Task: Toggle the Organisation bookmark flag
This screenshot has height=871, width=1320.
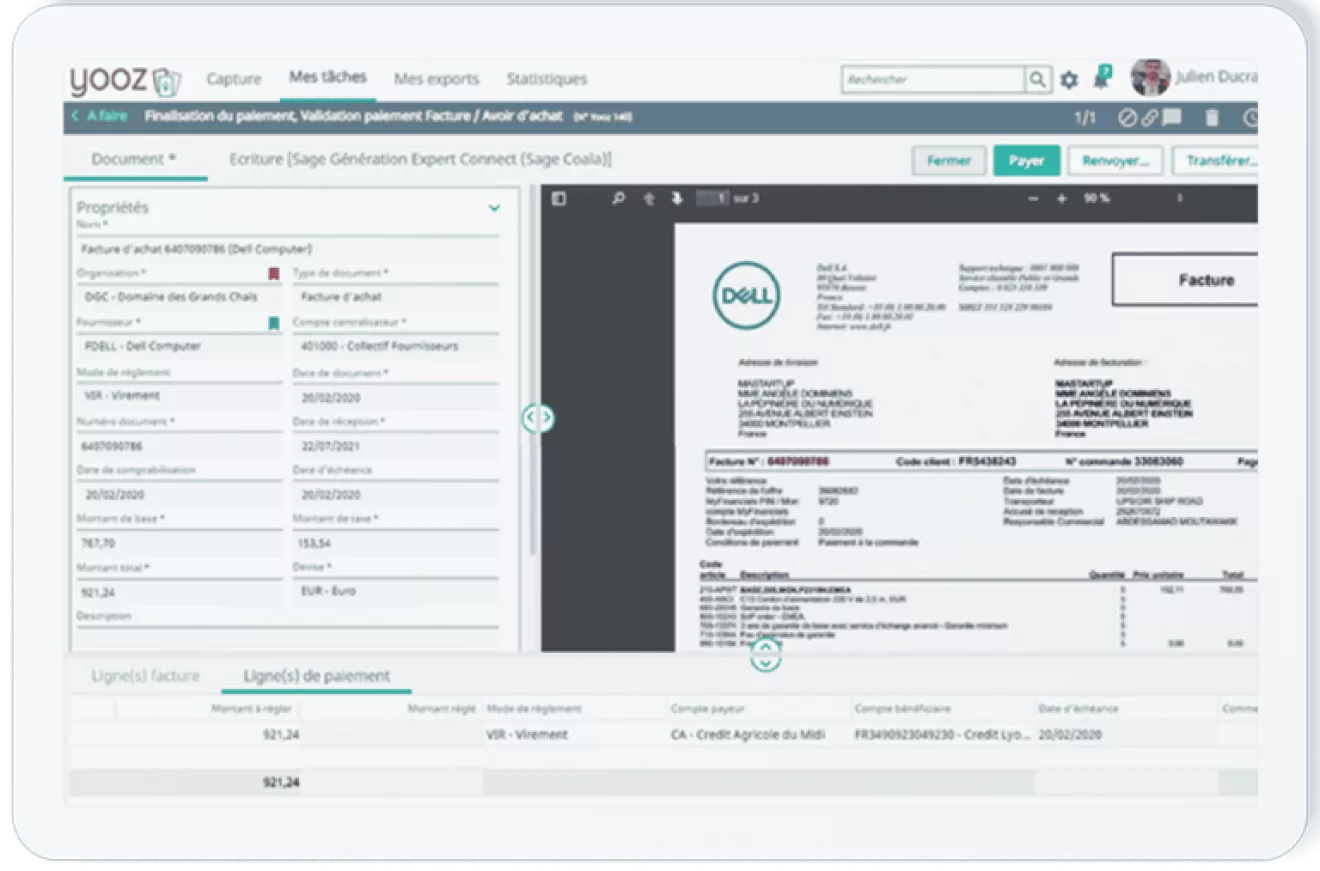Action: coord(273,273)
